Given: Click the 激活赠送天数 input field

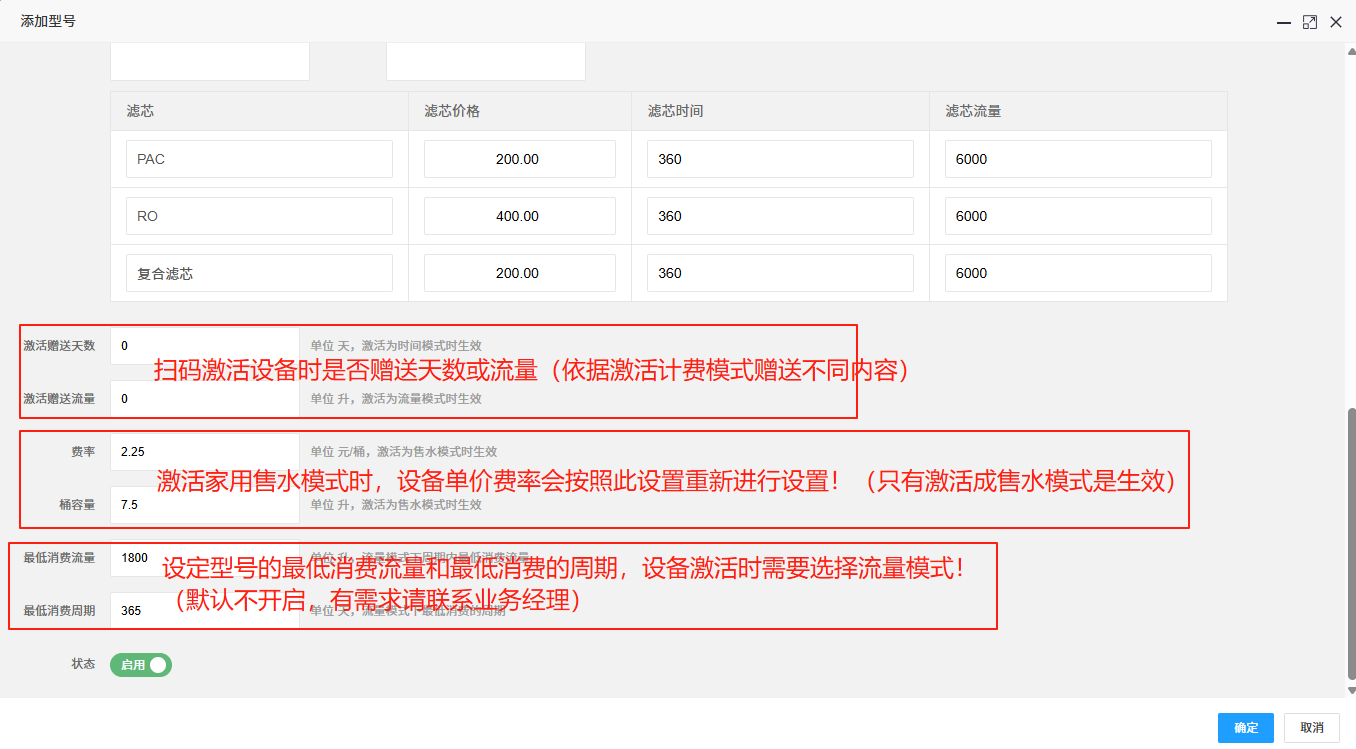Looking at the screenshot, I should point(205,346).
